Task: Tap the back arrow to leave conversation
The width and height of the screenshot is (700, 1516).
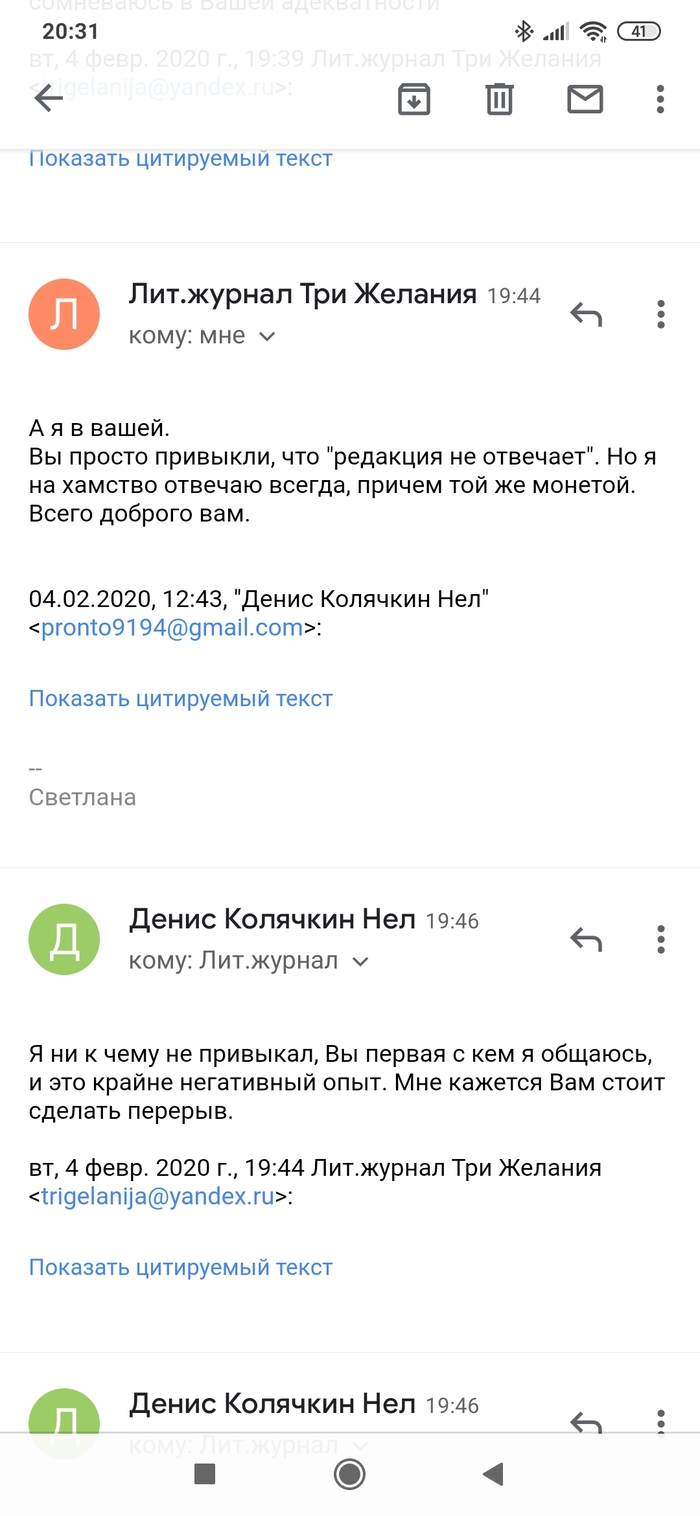Action: [x=48, y=99]
